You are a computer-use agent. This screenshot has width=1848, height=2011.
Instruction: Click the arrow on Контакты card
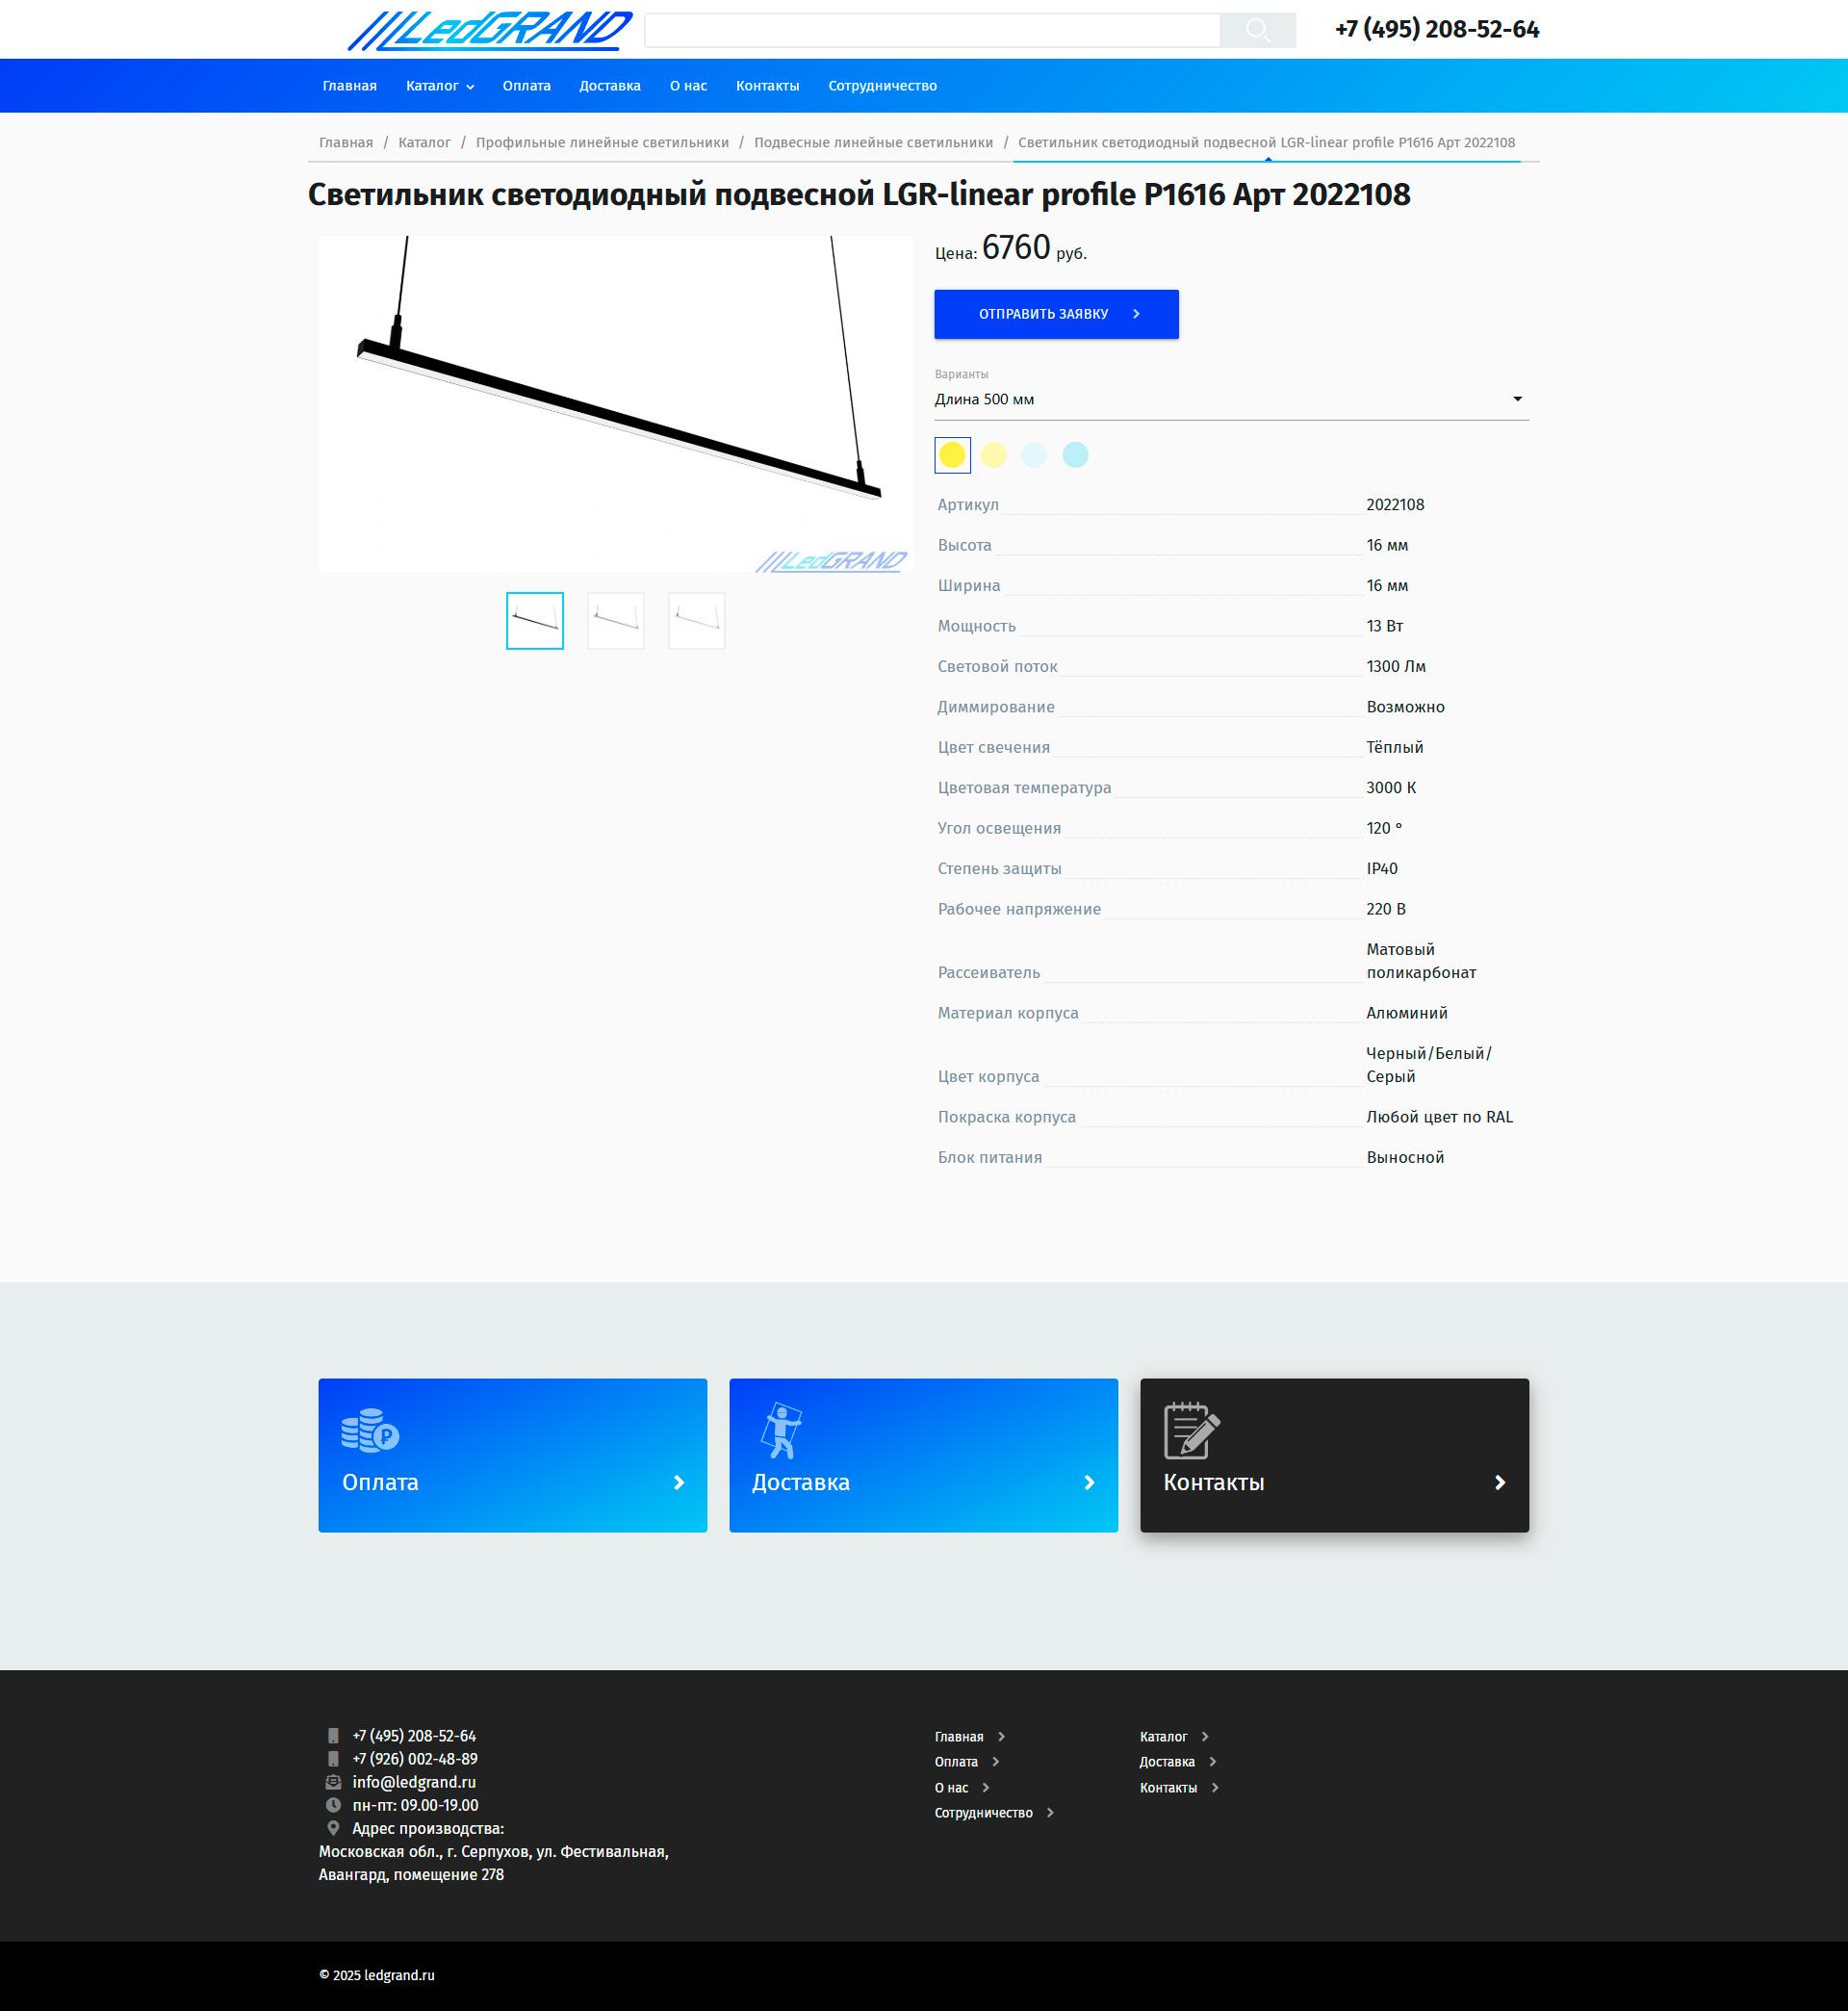point(1499,1482)
